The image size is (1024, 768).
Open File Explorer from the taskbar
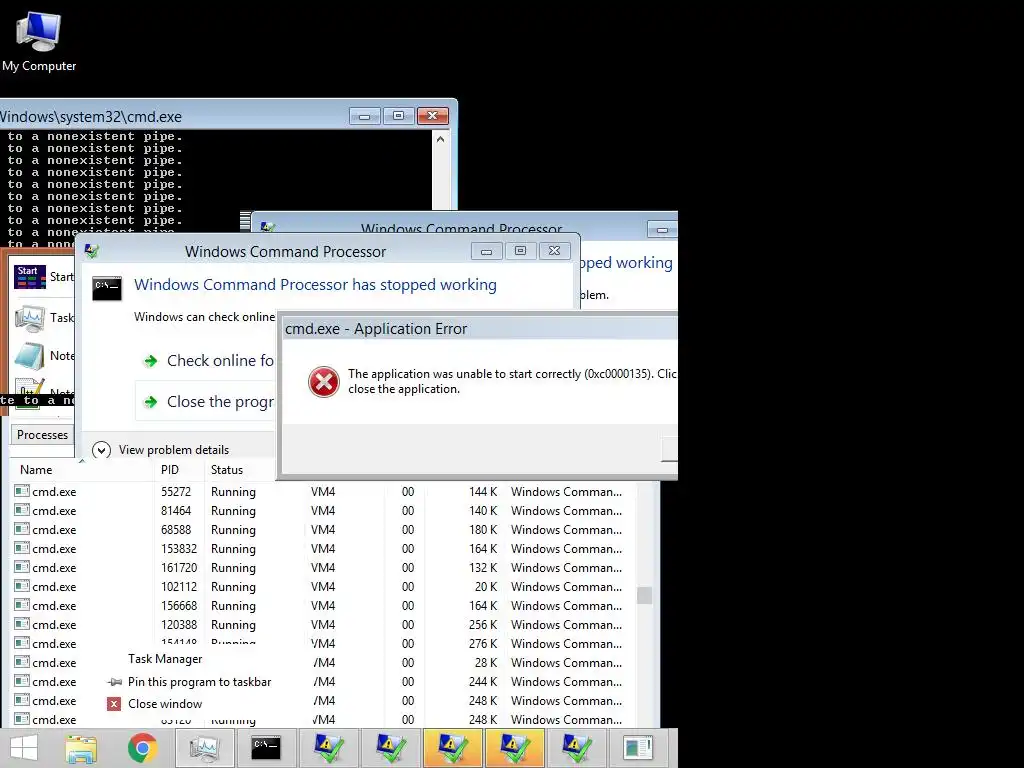81,748
